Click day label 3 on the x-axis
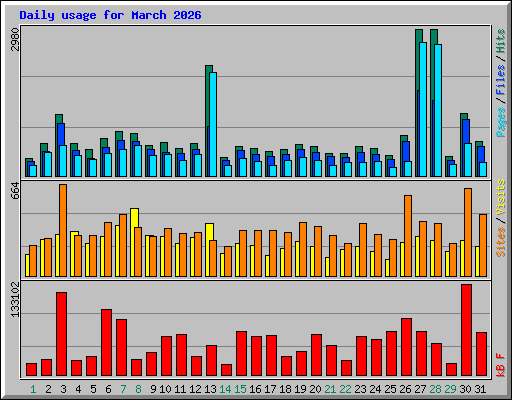 click(x=63, y=389)
